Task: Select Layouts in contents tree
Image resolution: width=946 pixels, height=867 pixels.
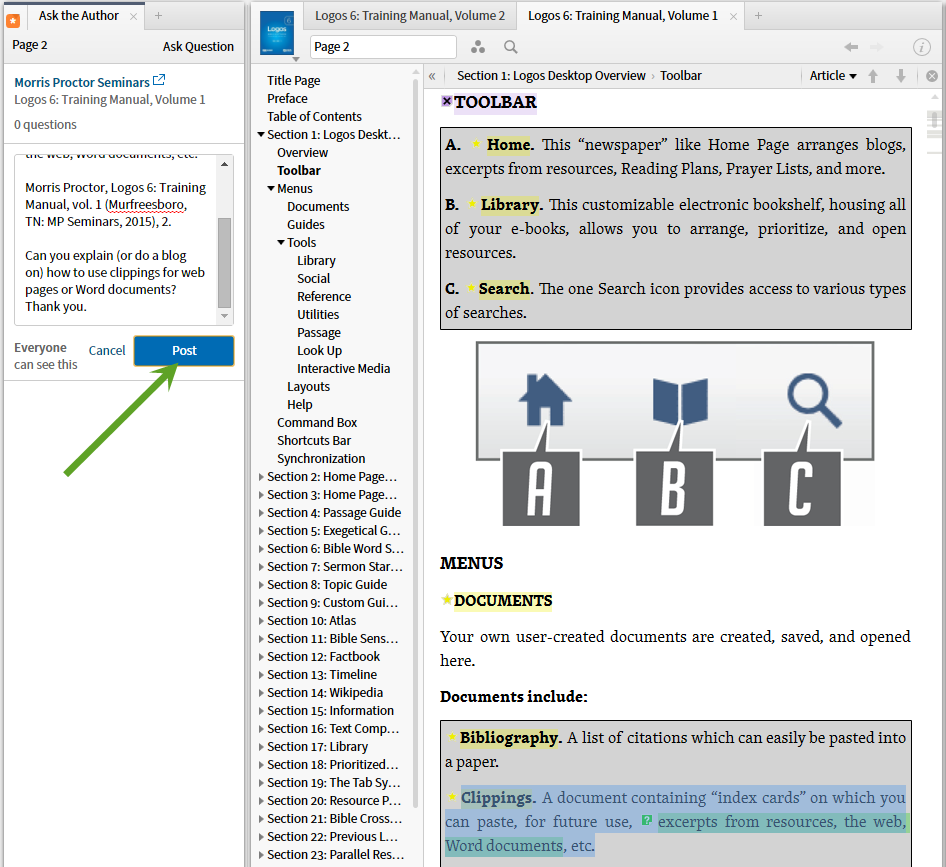Action: coord(308,387)
